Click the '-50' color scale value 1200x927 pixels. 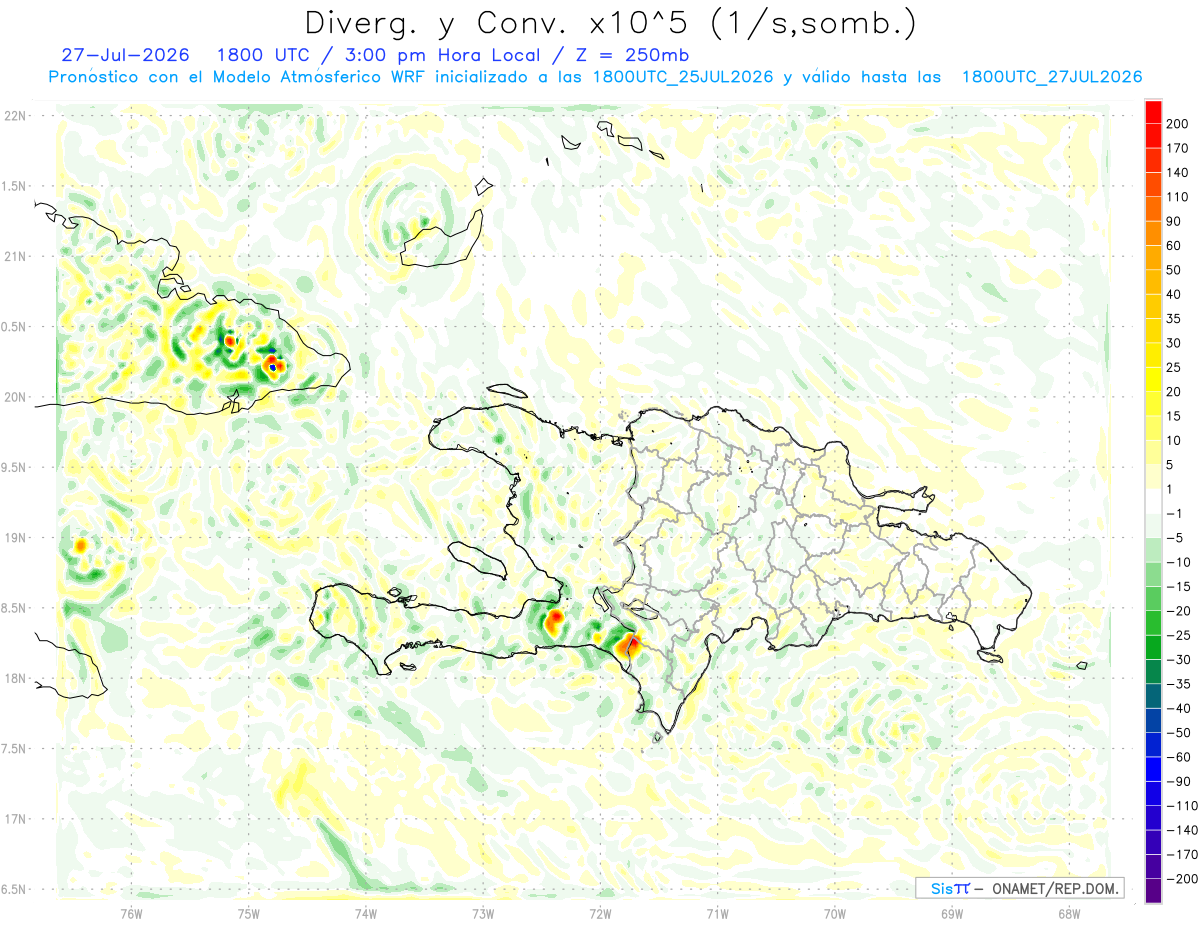[x=1178, y=732]
